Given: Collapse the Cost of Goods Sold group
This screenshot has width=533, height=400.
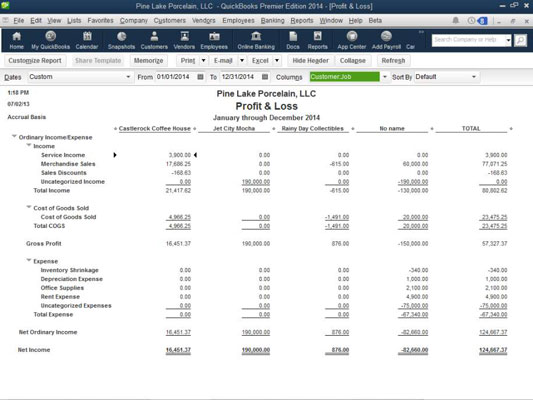Looking at the screenshot, I should point(29,207).
